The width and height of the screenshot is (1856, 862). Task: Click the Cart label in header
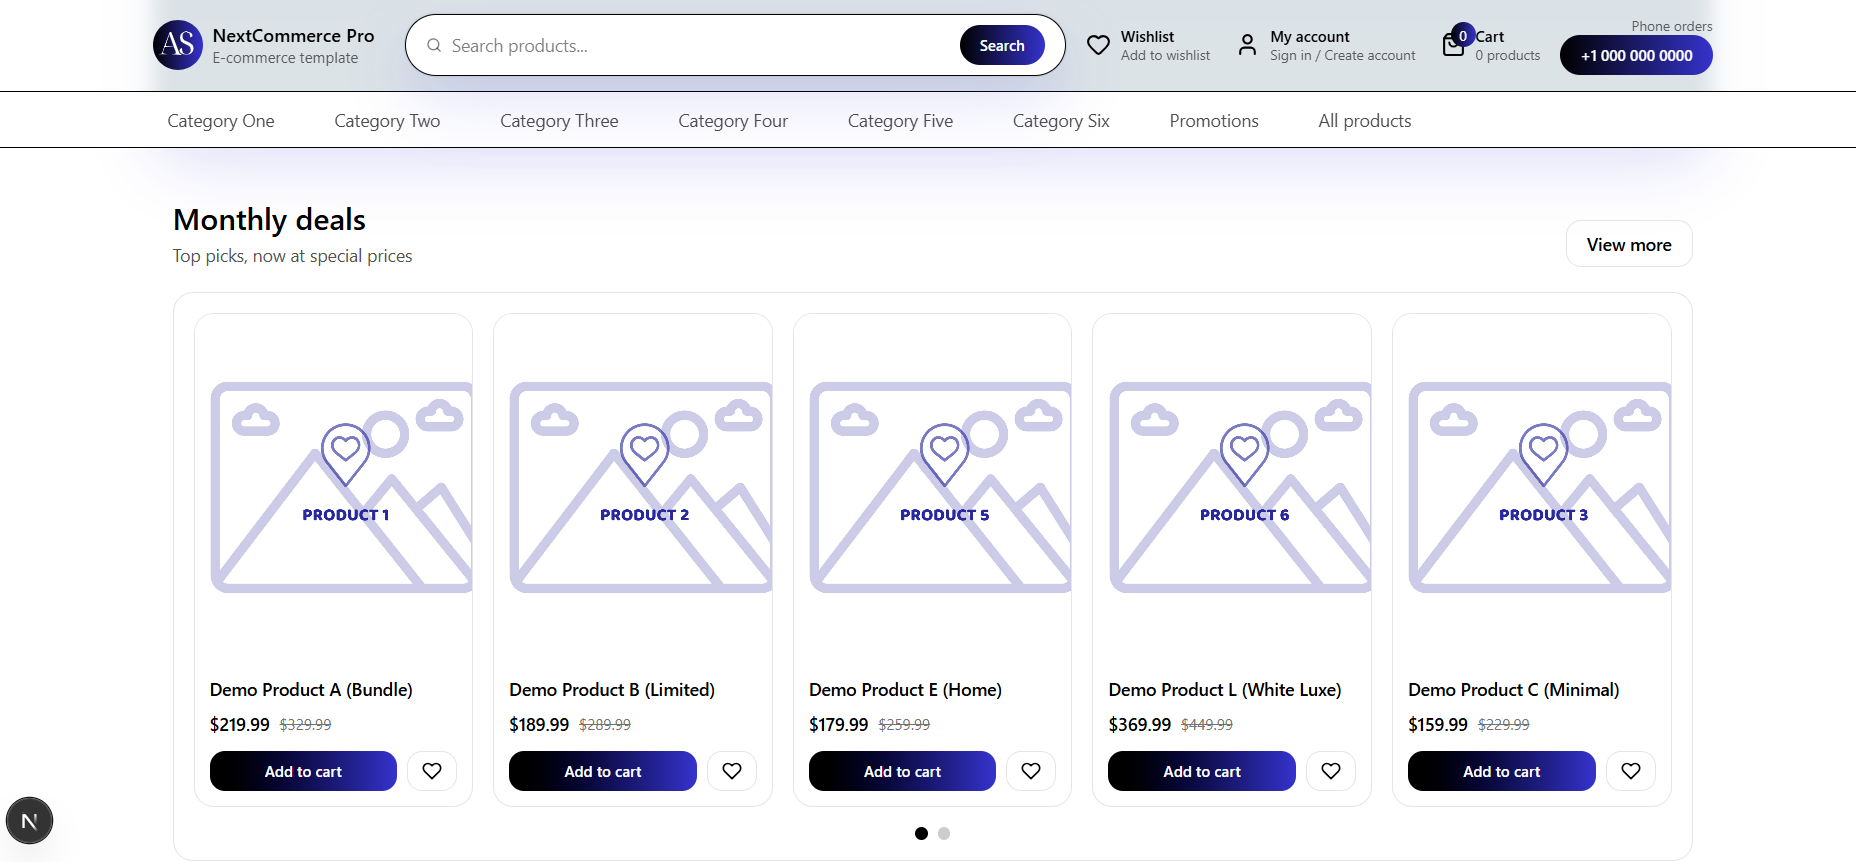pyautogui.click(x=1490, y=36)
